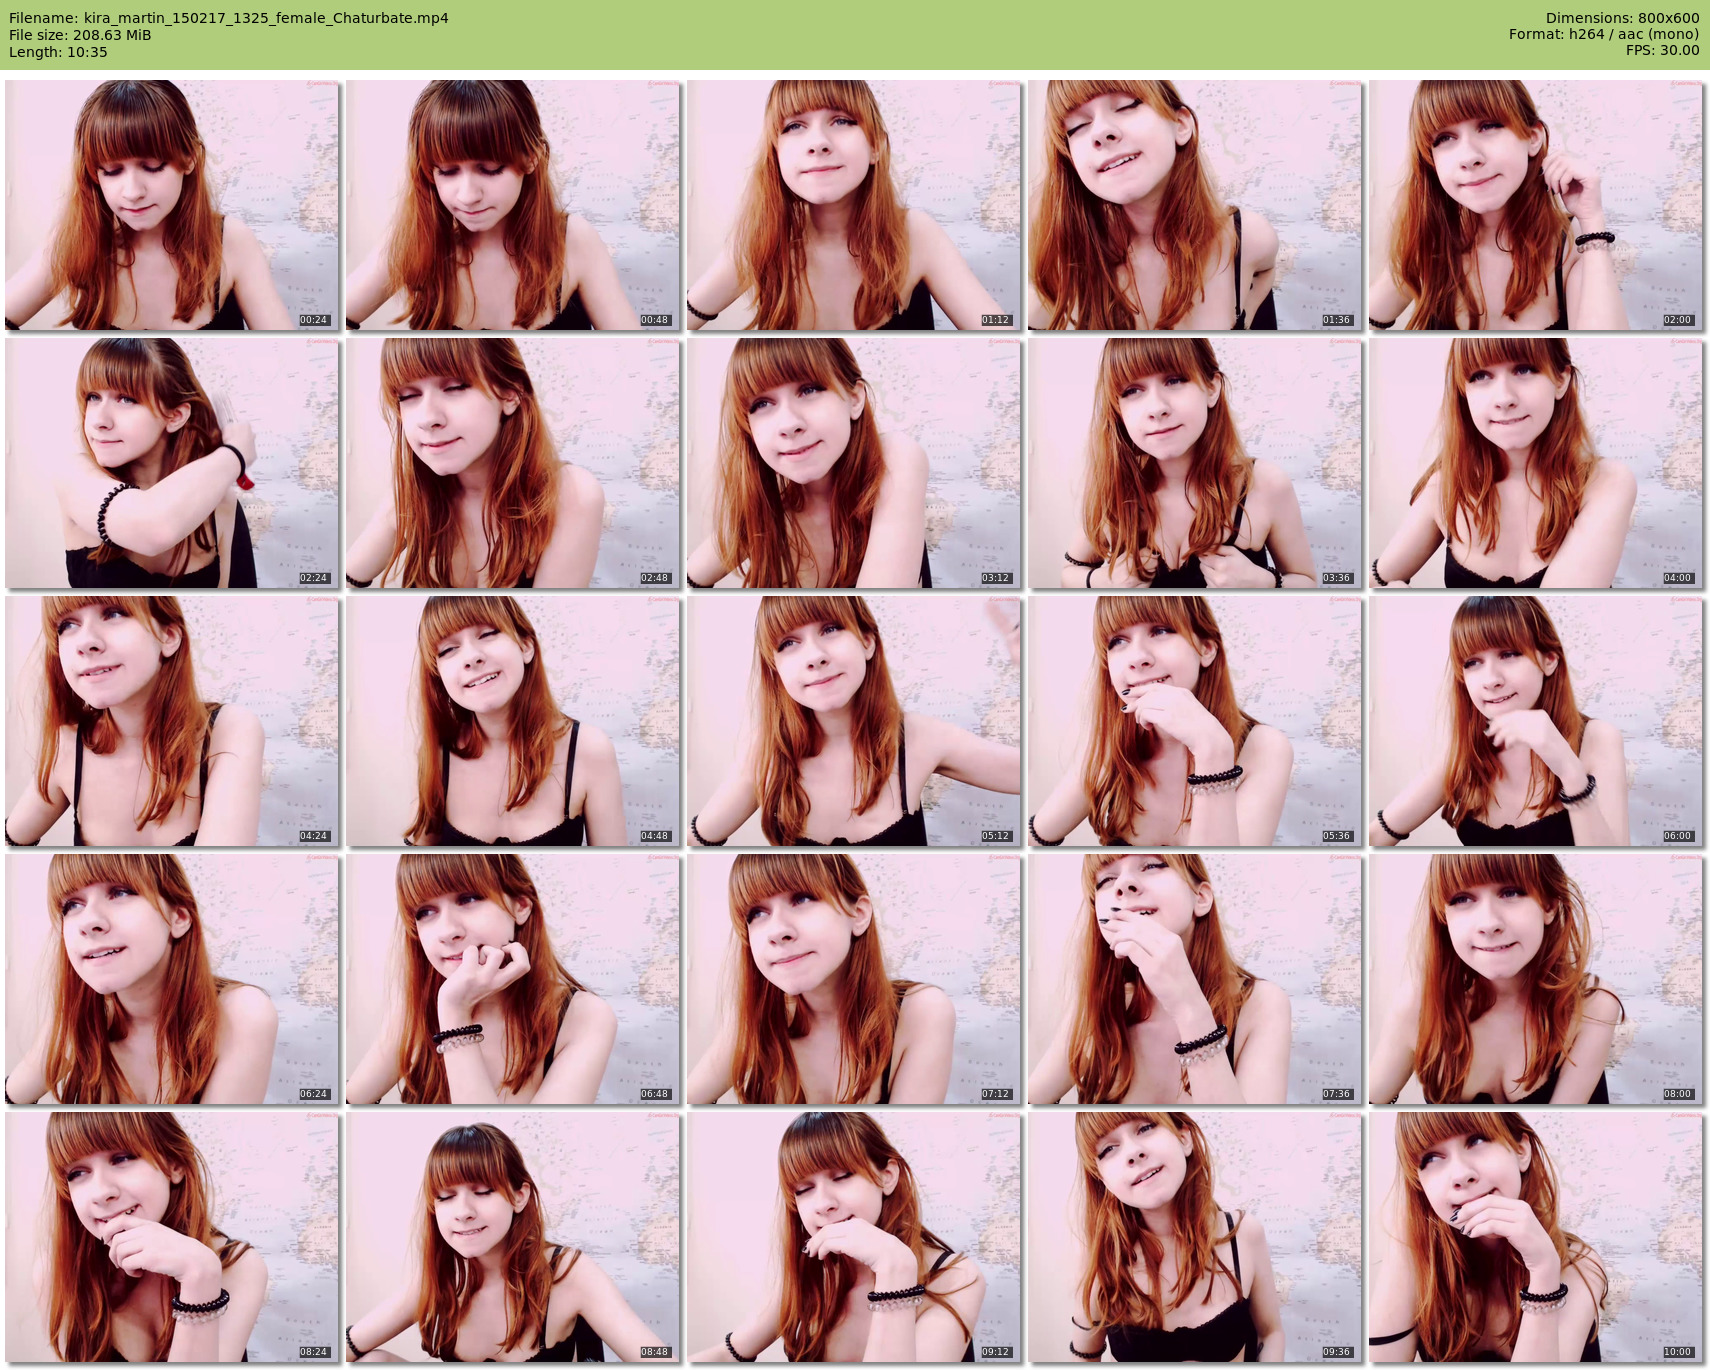
Task: Select the last thumbnail marked 10:00
Action: coord(1535,1237)
